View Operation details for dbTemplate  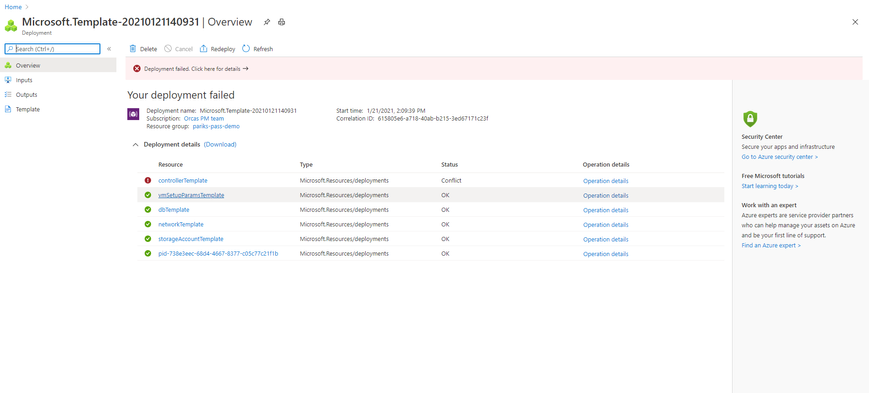click(x=606, y=210)
